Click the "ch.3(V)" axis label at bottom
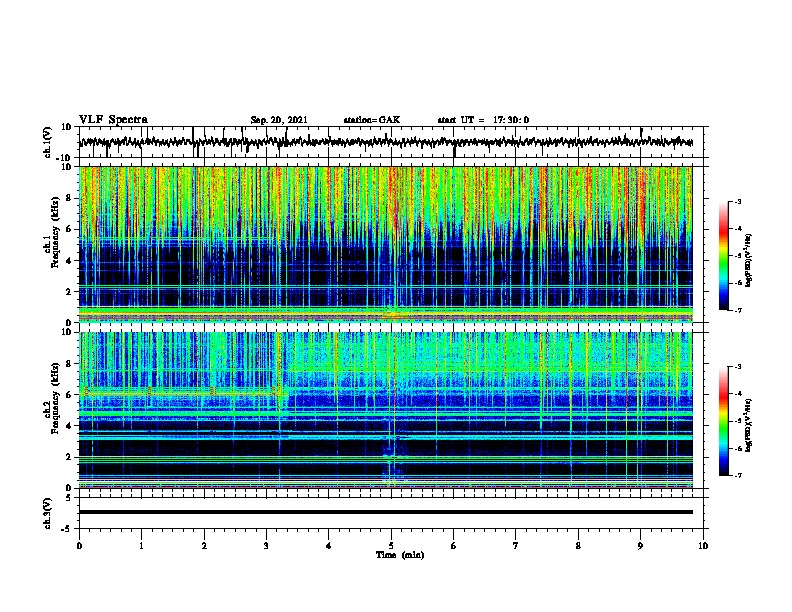Screen dimensions: 792x612 click(48, 514)
